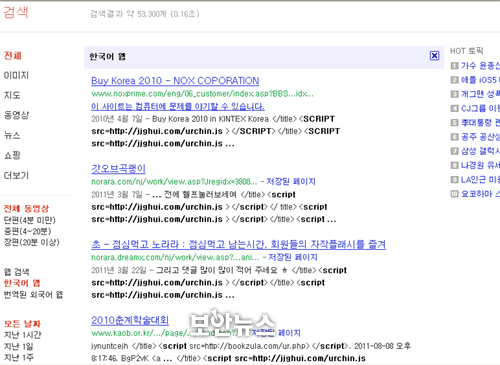Click the 검색 heading at the top left
This screenshot has width=500, height=365.
pos(16,12)
